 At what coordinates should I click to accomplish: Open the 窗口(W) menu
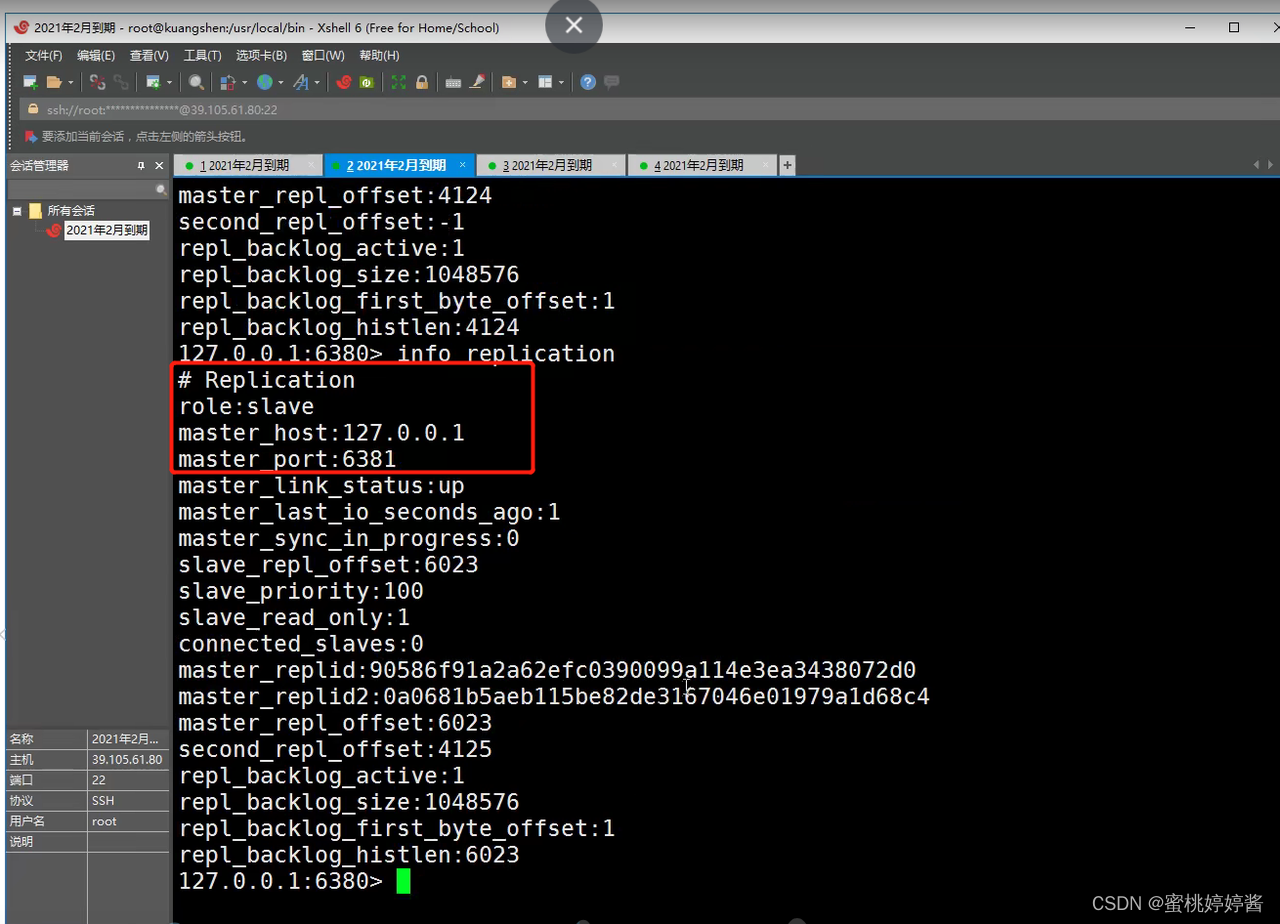323,56
